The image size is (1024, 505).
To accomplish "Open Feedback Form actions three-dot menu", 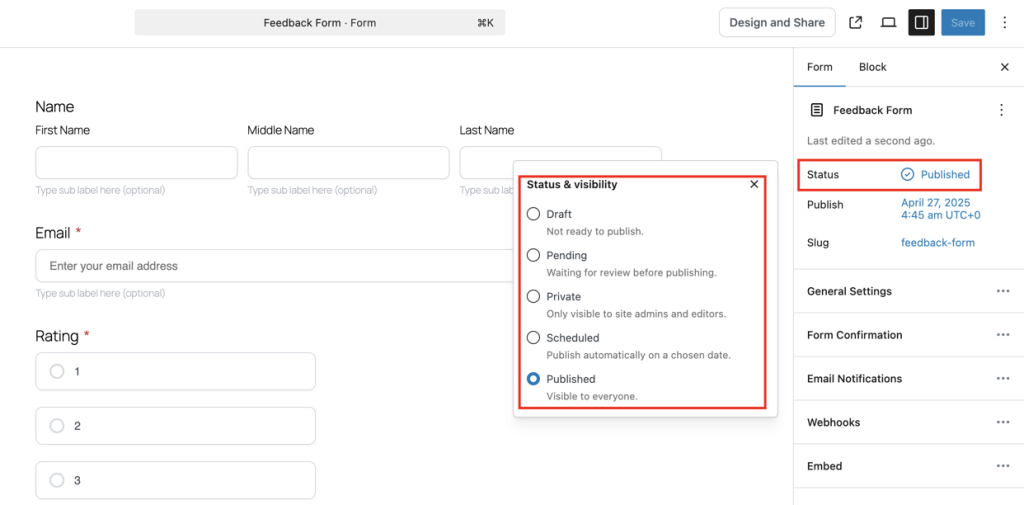I will point(1002,110).
